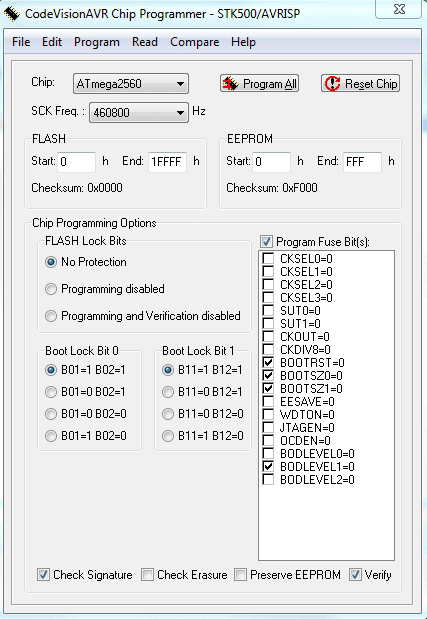
Task: Uncheck the BOOTRST=0 fuse bit
Action: point(268,362)
